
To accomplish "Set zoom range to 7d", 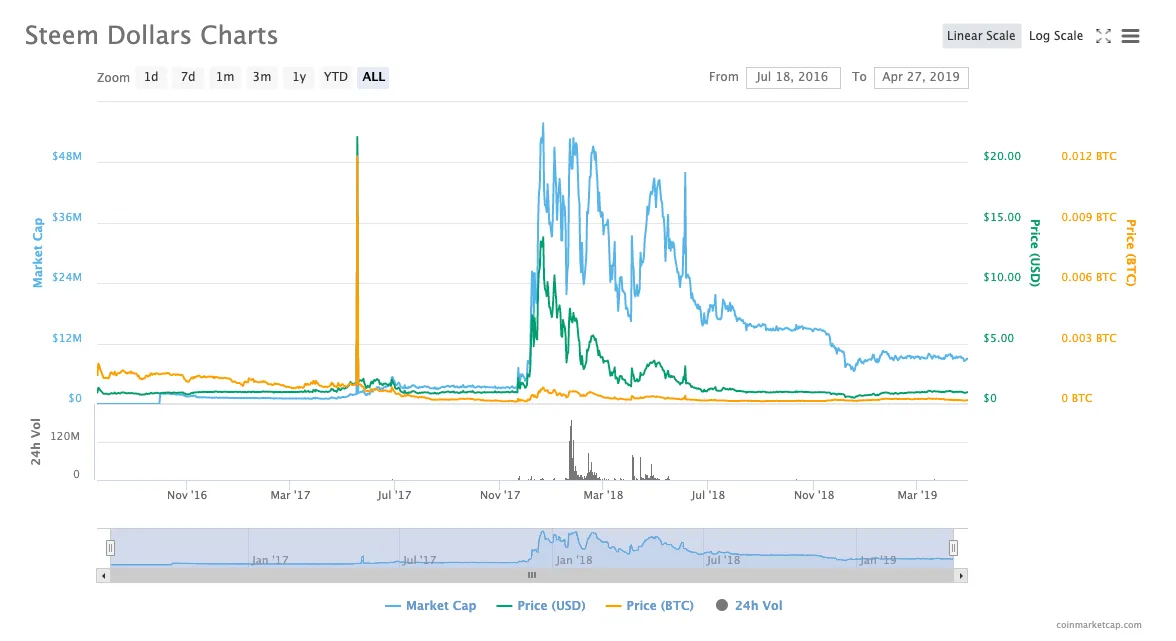I will (188, 77).
